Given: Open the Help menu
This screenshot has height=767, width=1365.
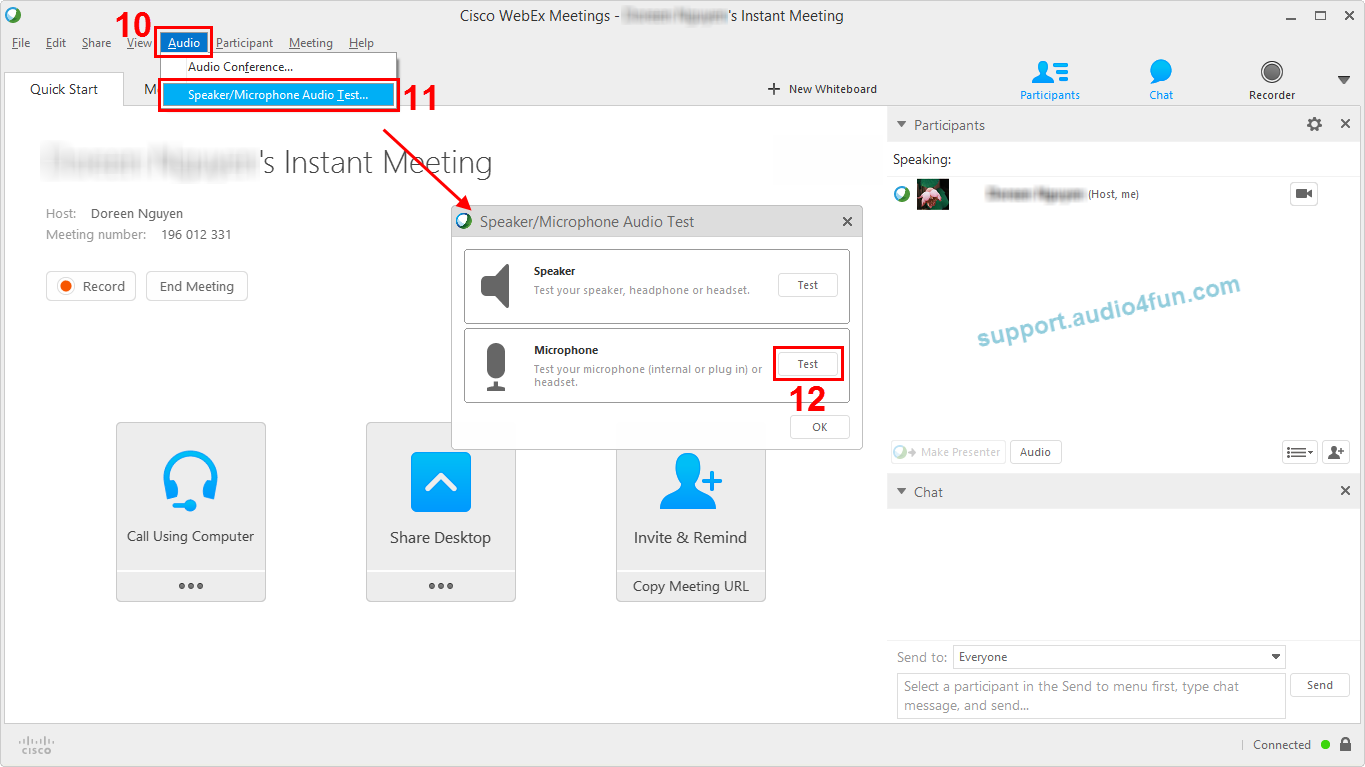Looking at the screenshot, I should click(x=361, y=43).
